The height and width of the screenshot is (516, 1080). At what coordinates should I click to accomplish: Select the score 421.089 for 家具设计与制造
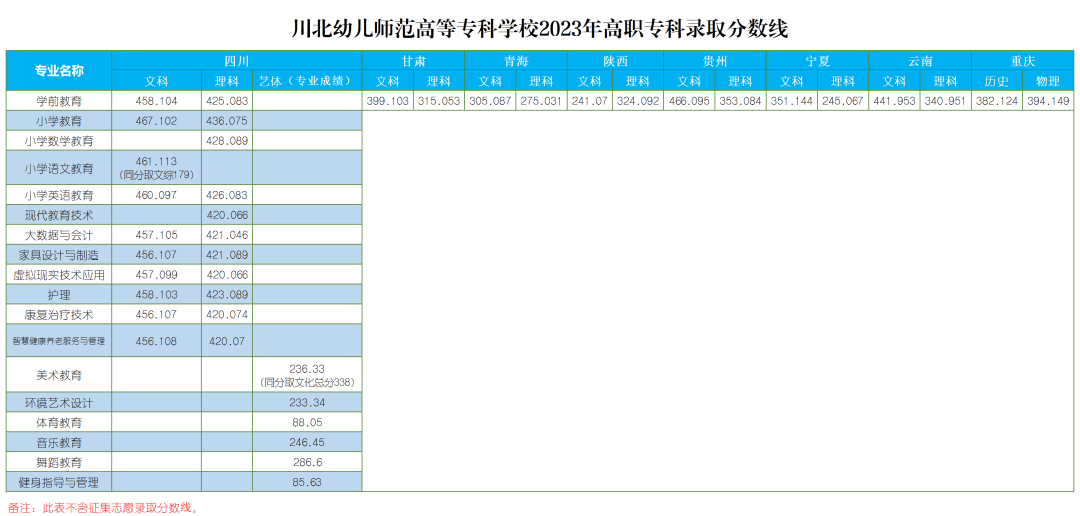coord(227,255)
